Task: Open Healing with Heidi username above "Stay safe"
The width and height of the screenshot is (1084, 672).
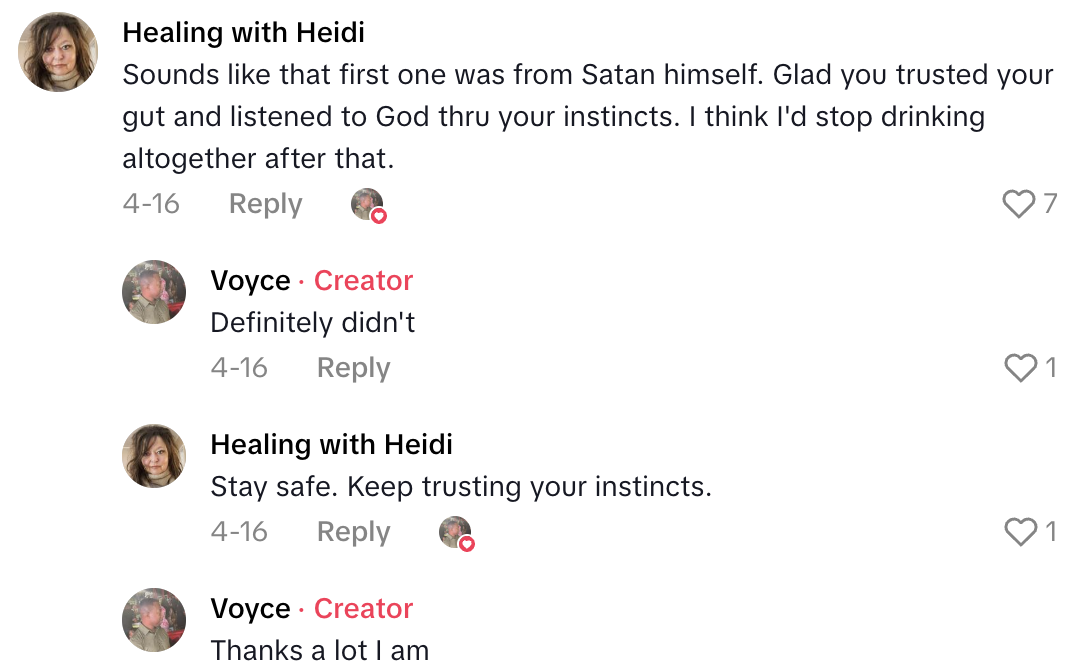Action: (x=331, y=444)
